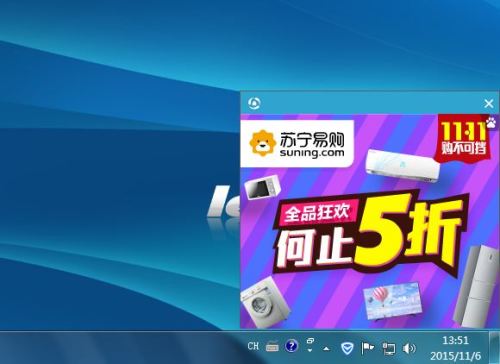Switch the CH input language indicator
Viewport: 500px width, 364px height.
coord(253,346)
